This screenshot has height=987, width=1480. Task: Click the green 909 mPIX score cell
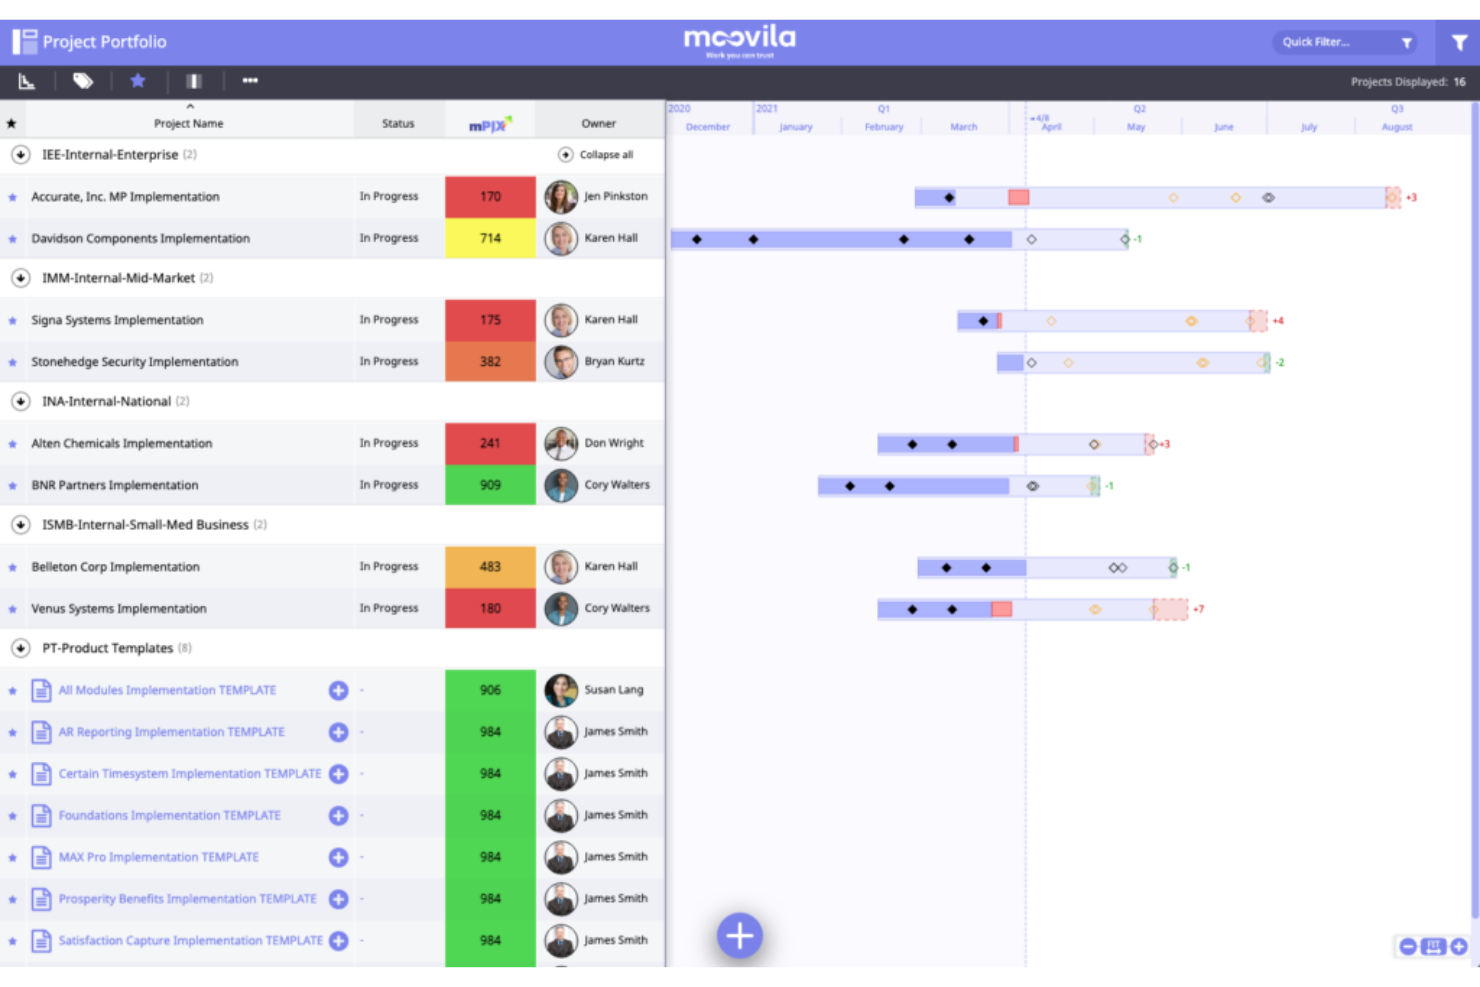490,485
